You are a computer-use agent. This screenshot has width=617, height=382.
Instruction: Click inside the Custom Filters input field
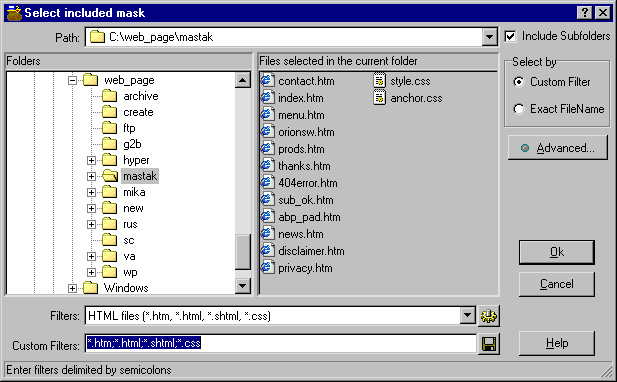point(281,343)
